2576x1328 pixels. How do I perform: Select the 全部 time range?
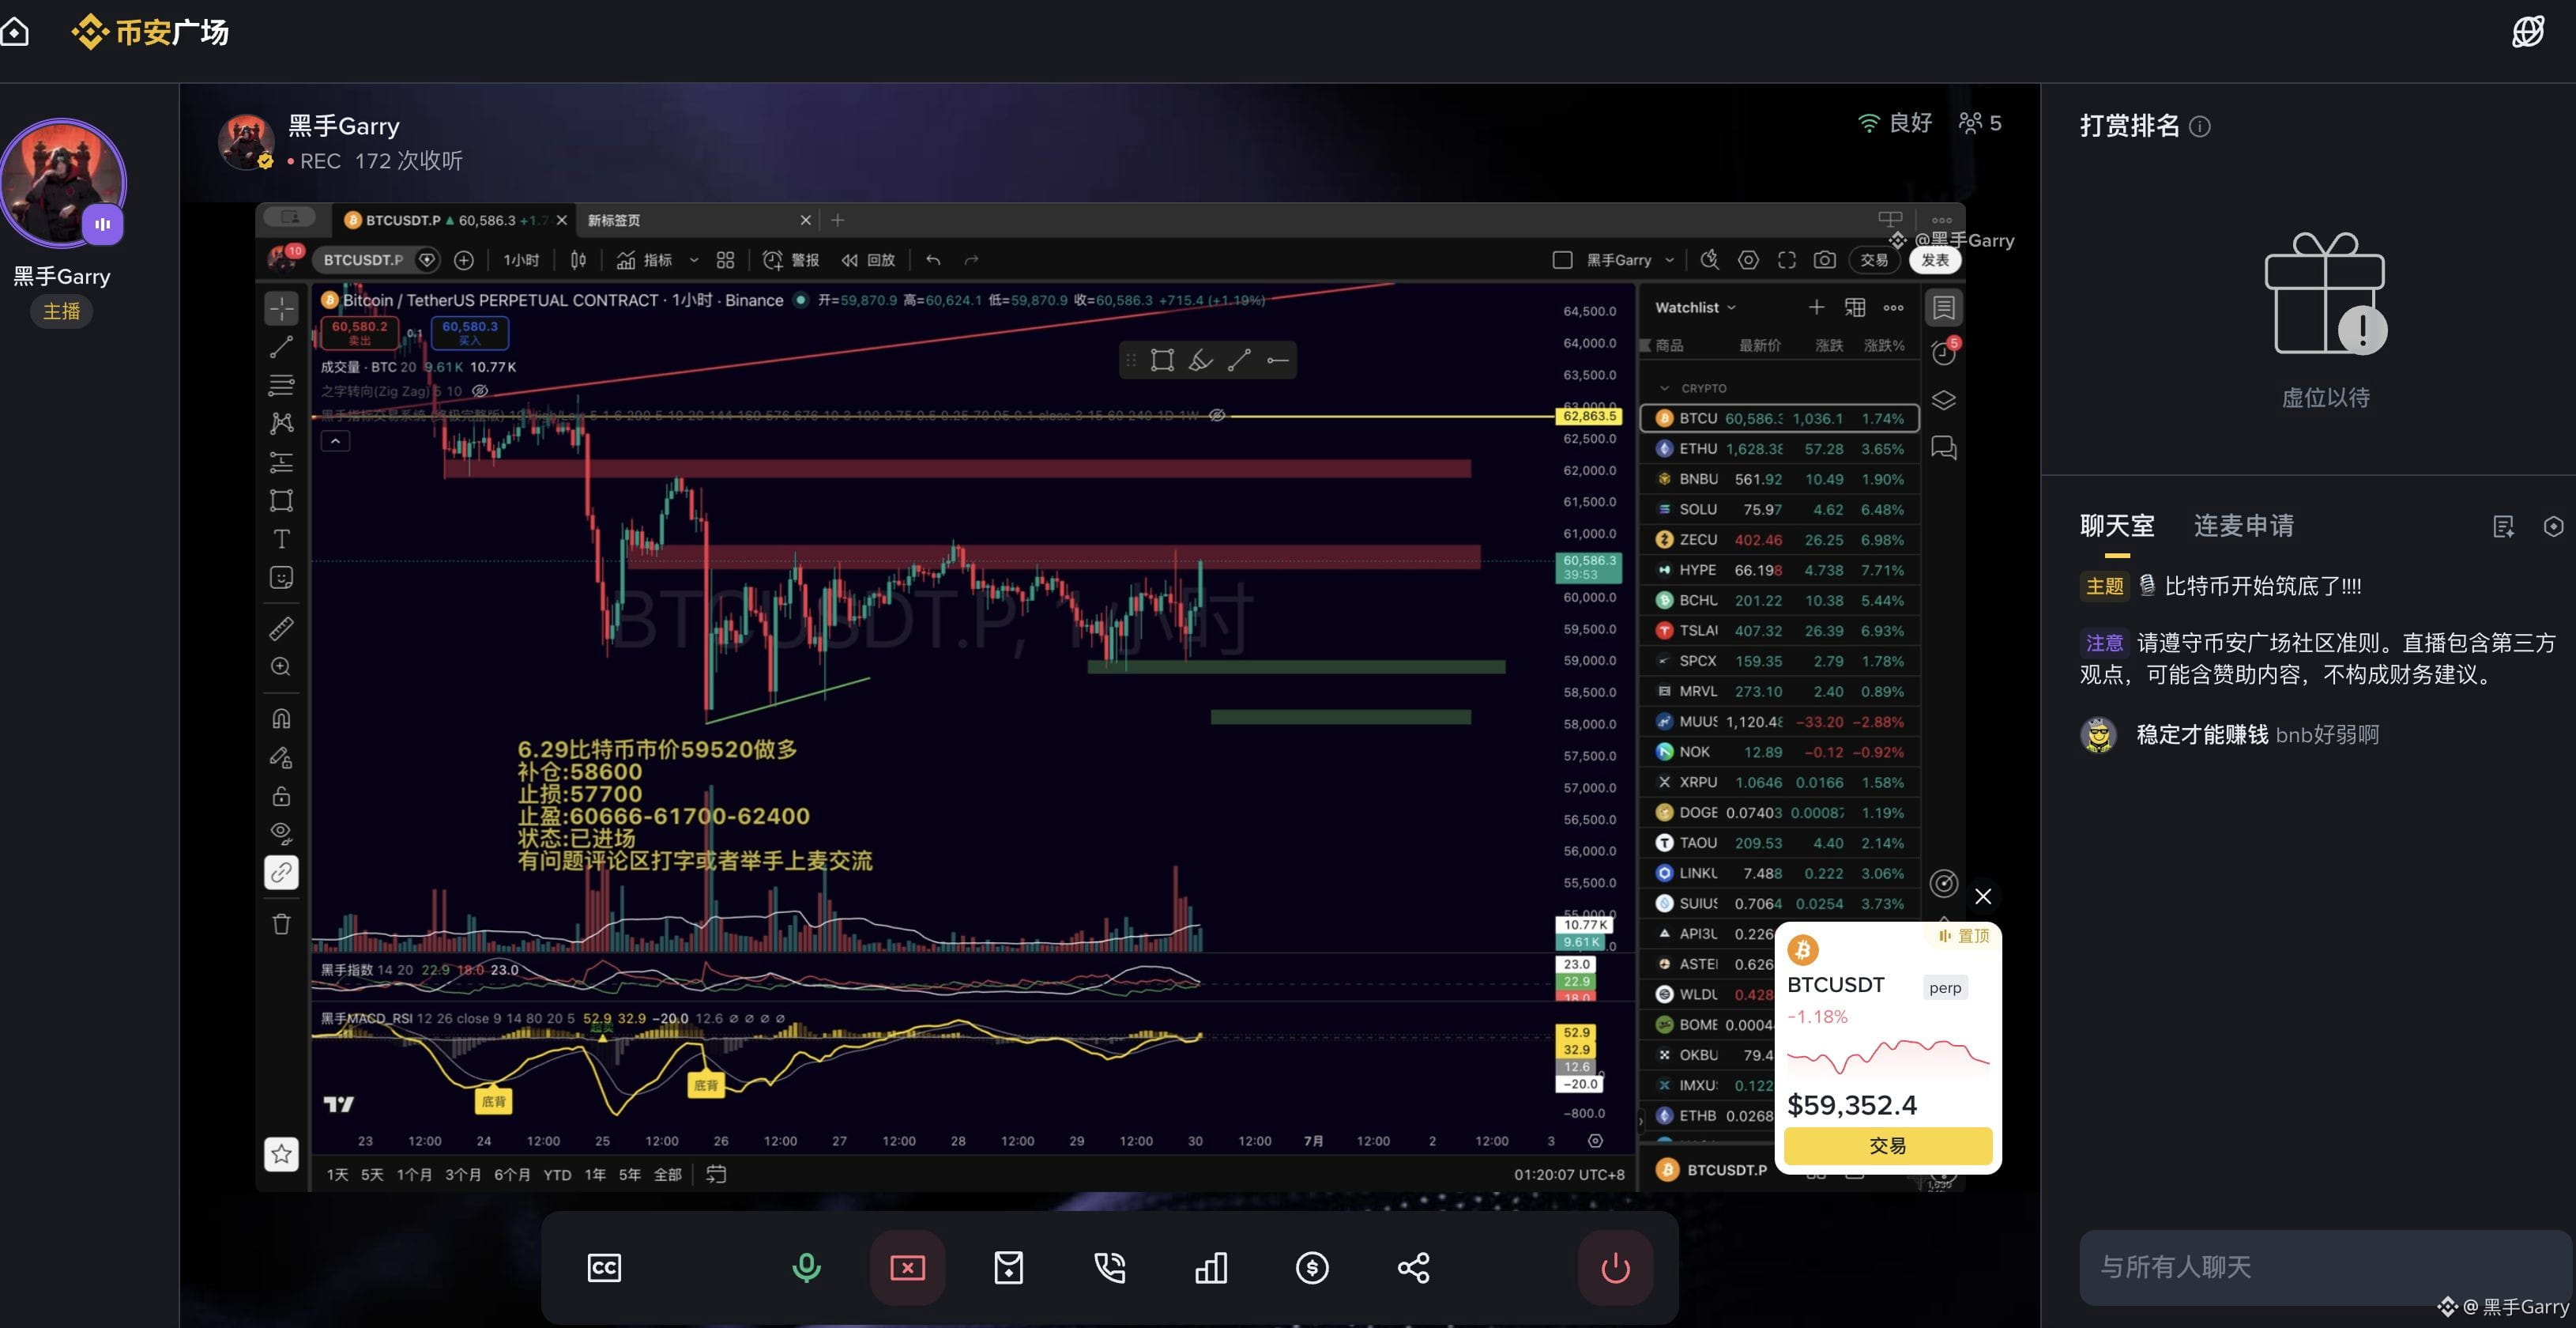tap(667, 1174)
